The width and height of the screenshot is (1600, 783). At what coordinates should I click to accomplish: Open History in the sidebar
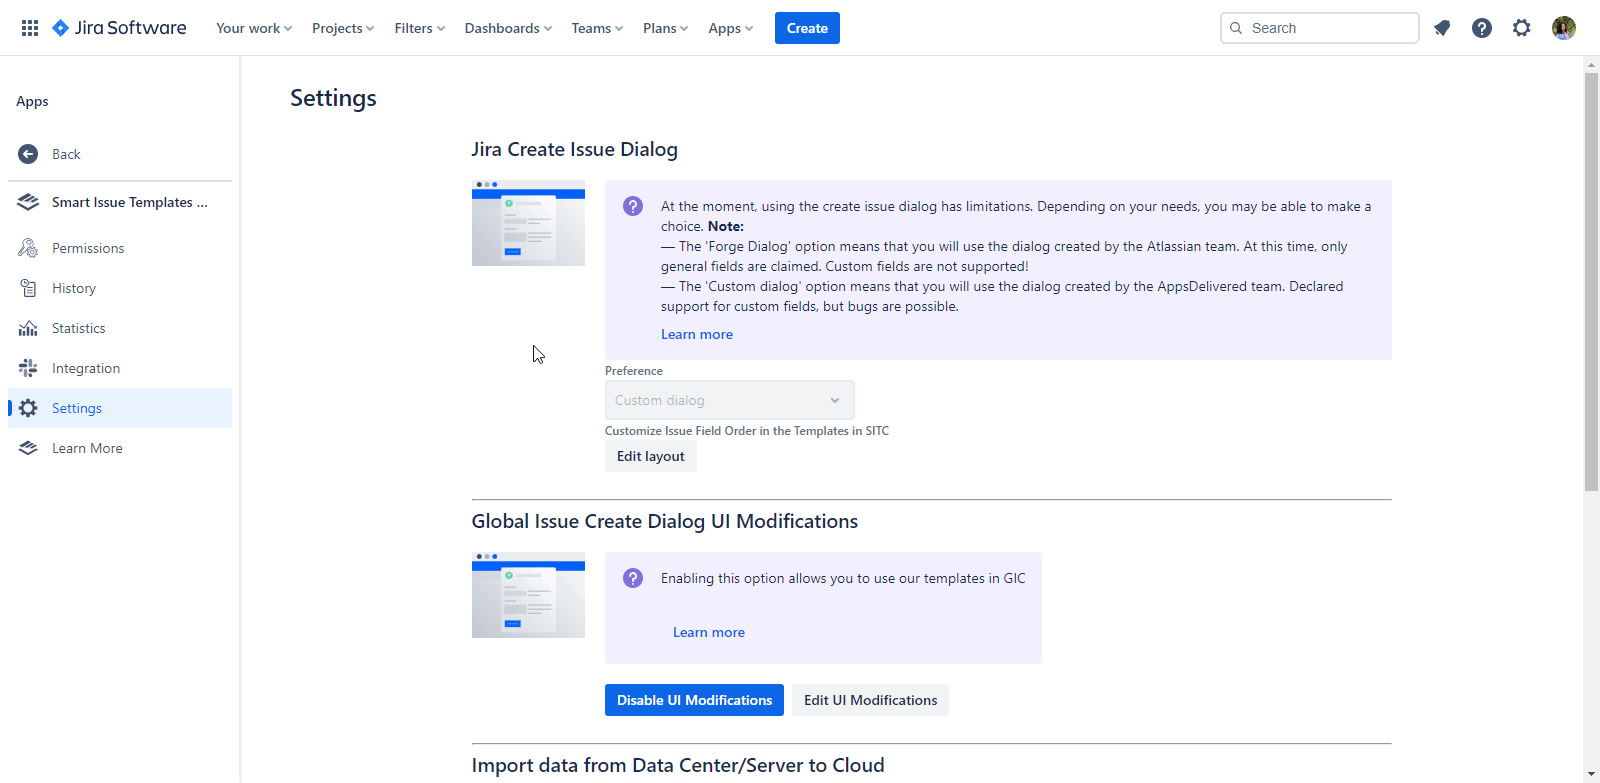[x=74, y=288]
